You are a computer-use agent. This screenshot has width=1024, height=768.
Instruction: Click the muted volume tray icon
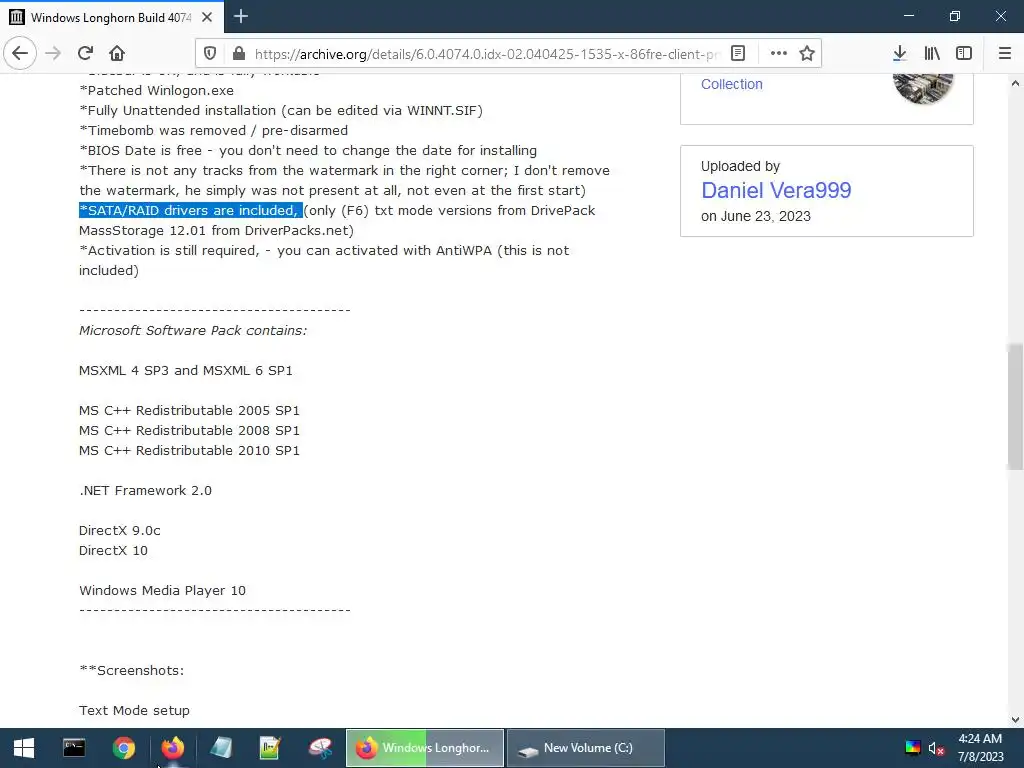click(936, 748)
